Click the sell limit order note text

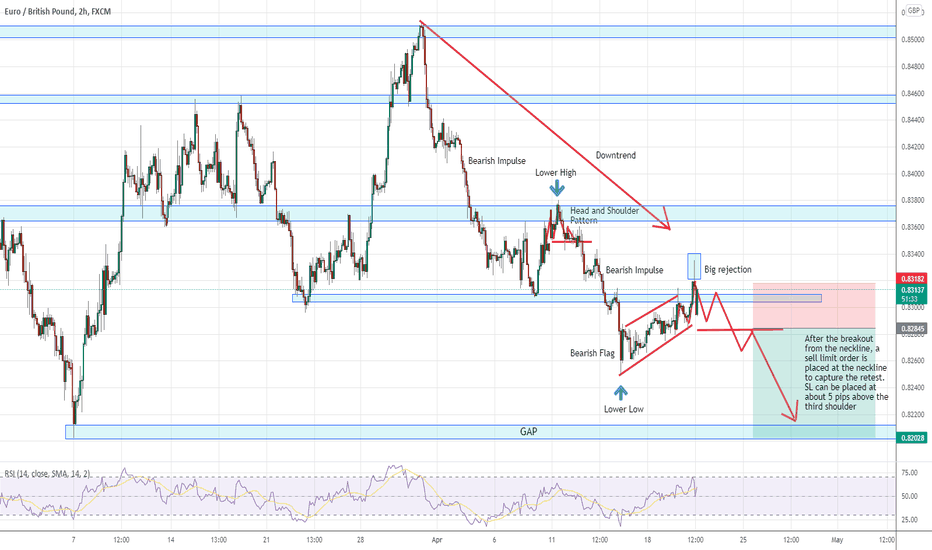point(846,373)
